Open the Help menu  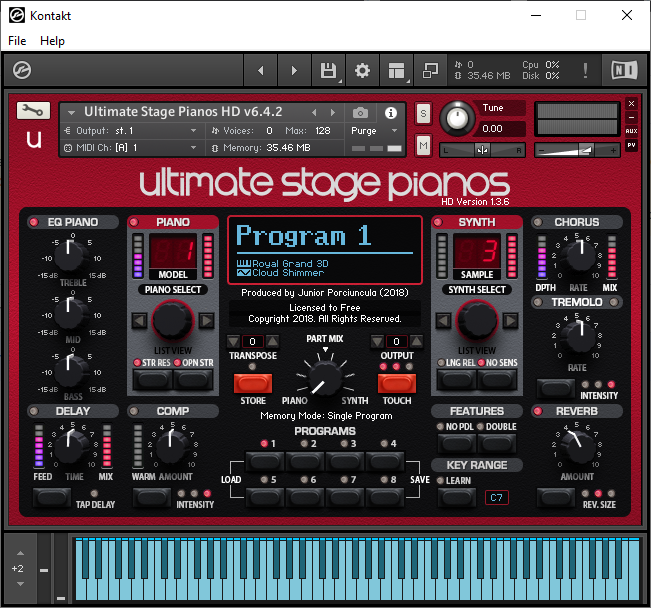coord(52,41)
